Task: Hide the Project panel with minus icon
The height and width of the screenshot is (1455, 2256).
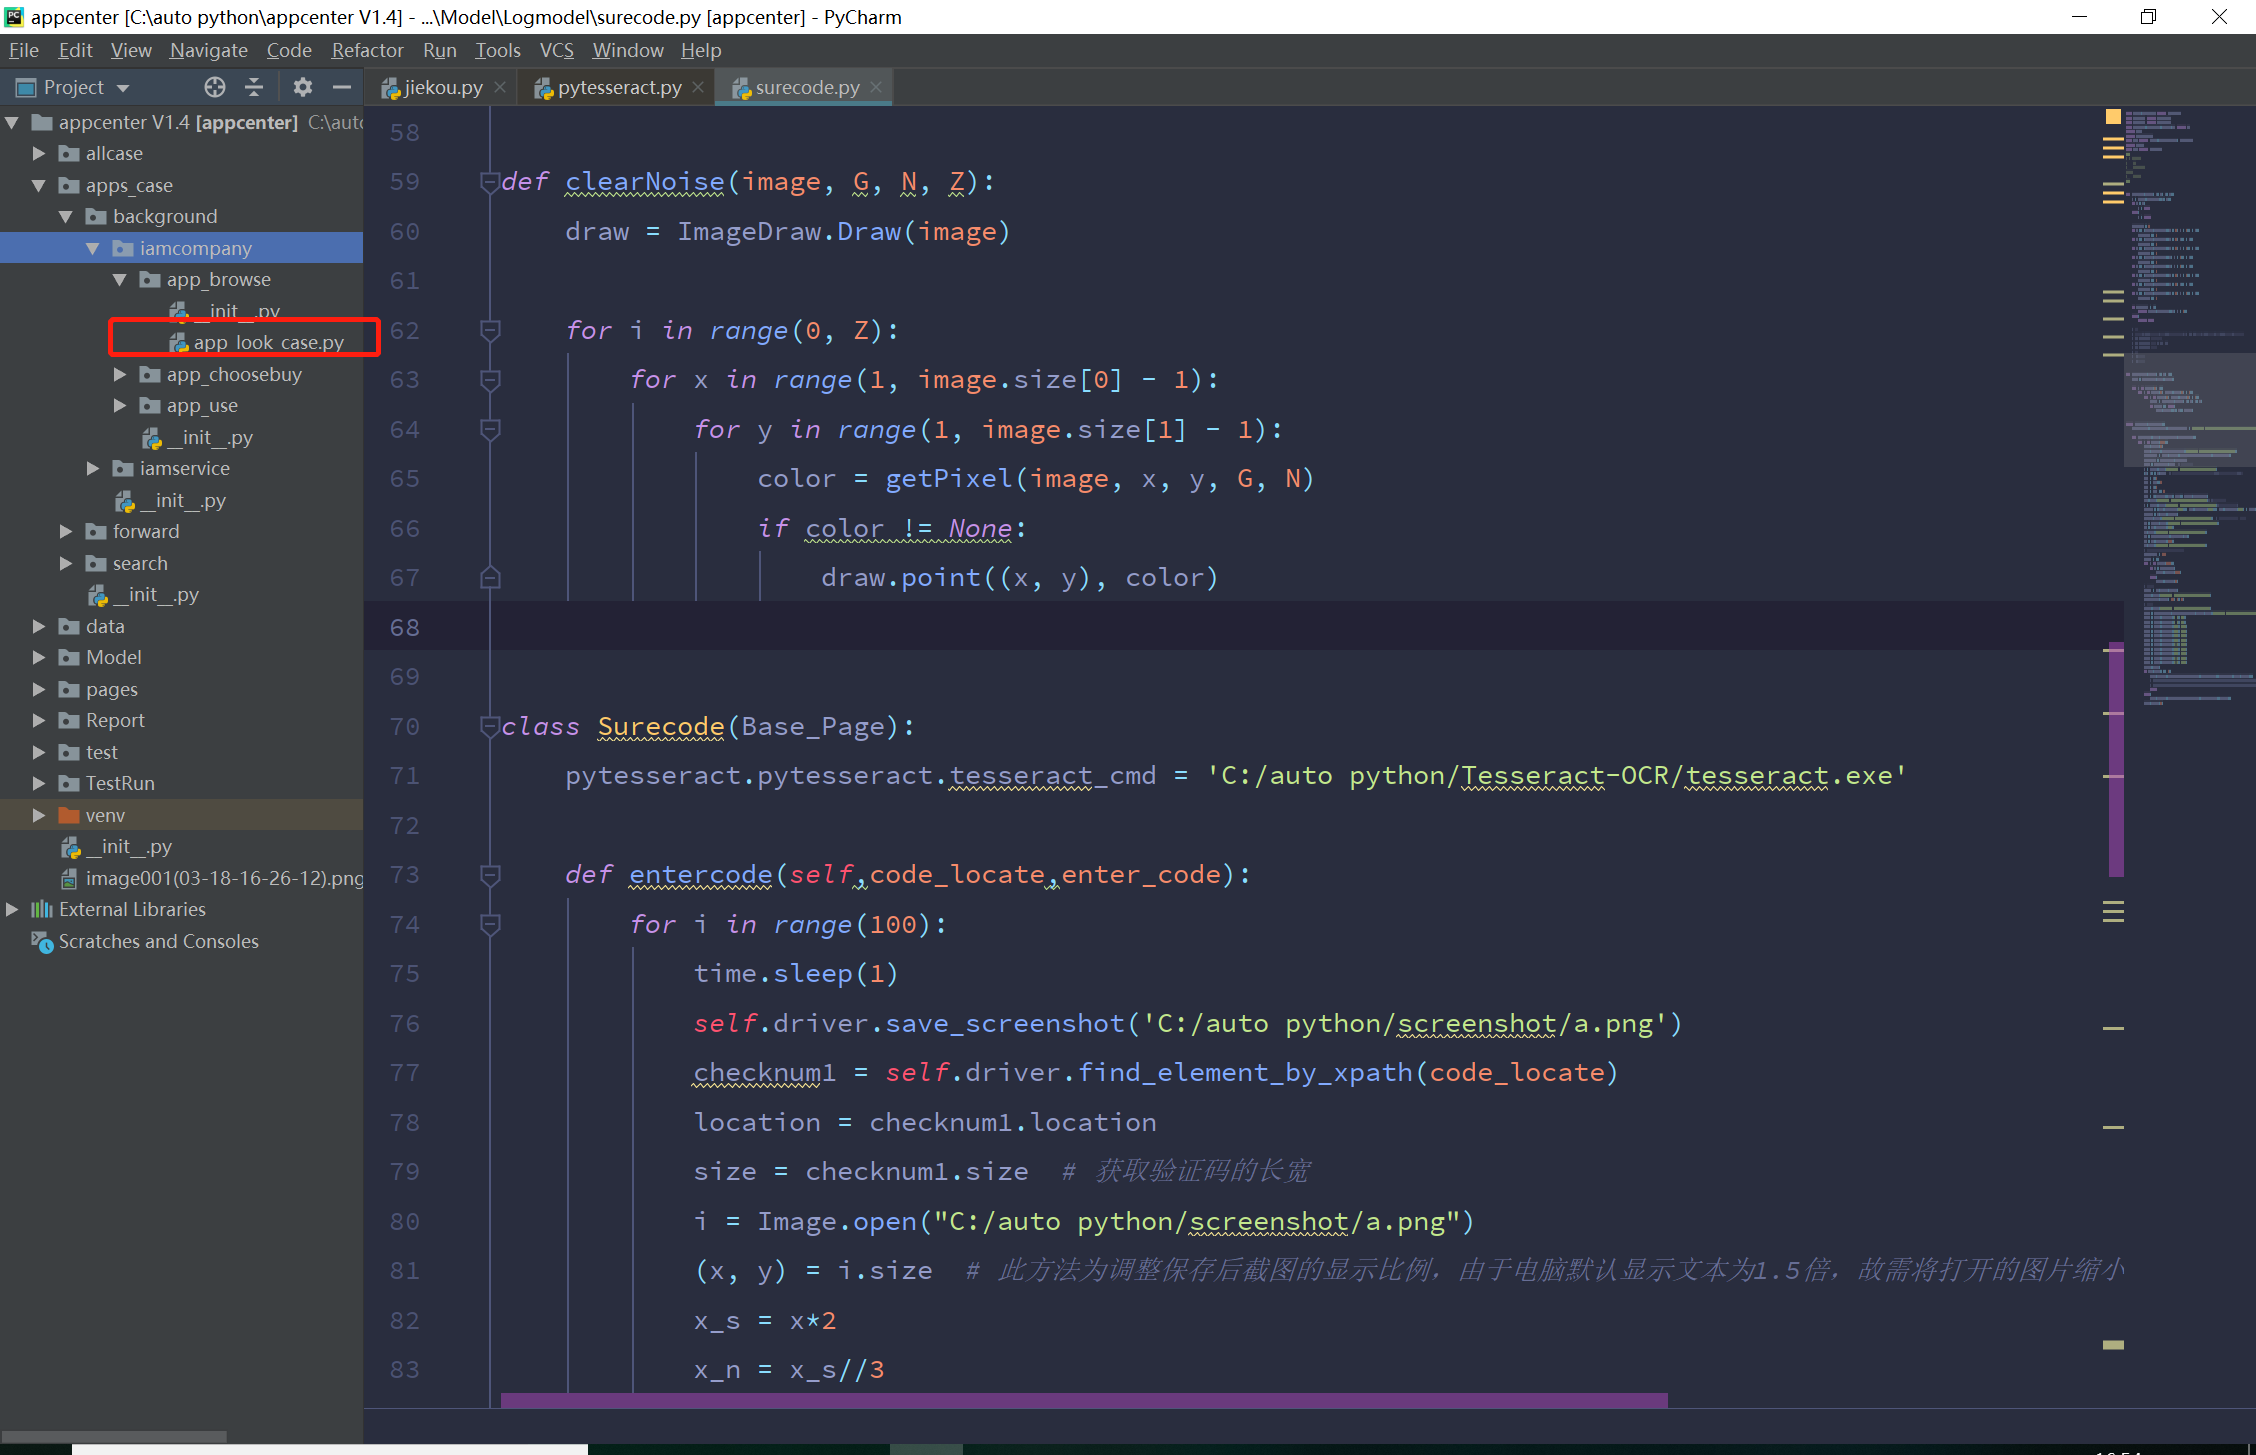Action: [x=342, y=87]
